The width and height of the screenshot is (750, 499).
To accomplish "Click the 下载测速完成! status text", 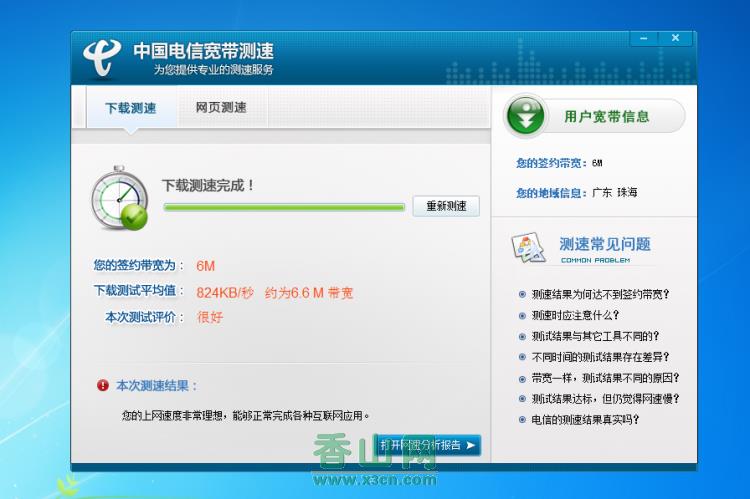I will click(208, 185).
